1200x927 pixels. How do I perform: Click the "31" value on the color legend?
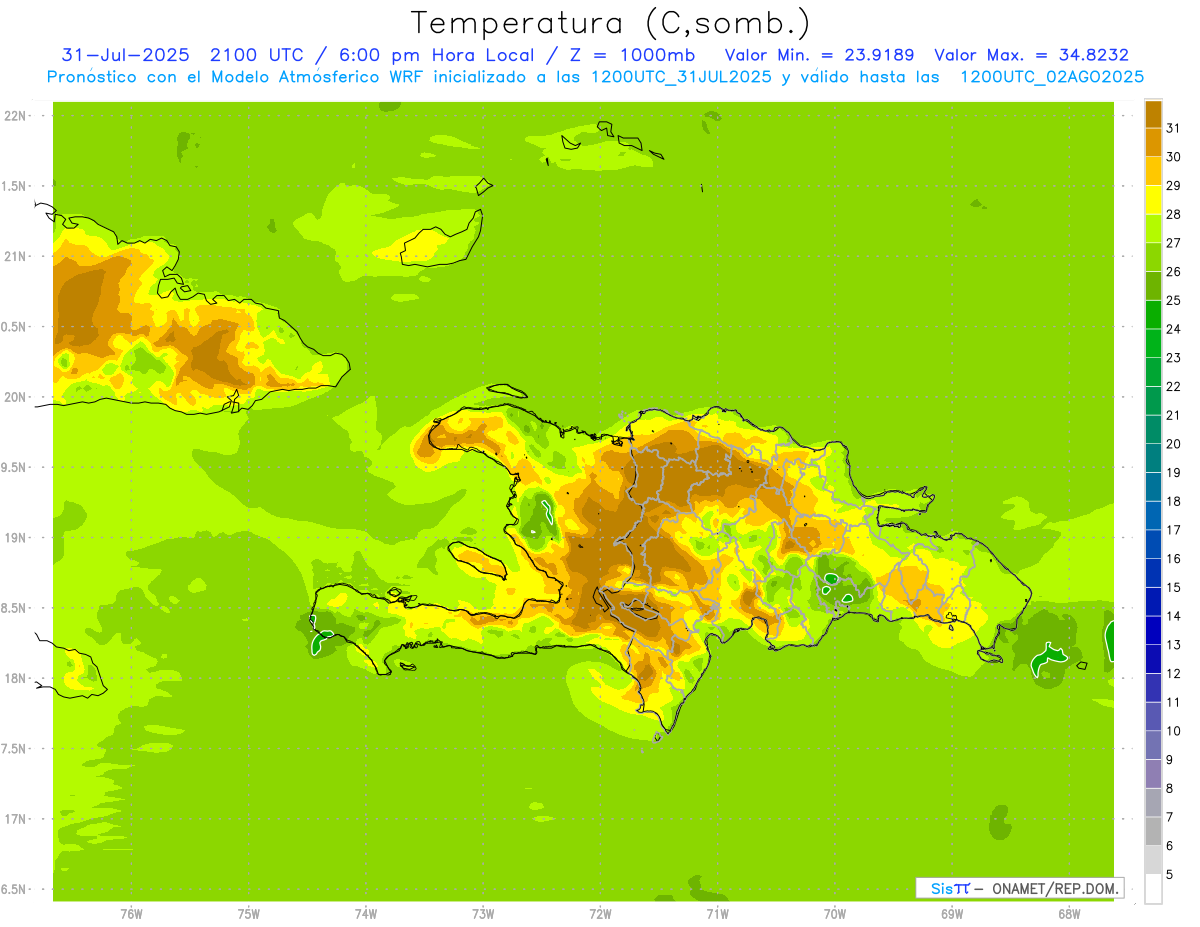point(1174,128)
